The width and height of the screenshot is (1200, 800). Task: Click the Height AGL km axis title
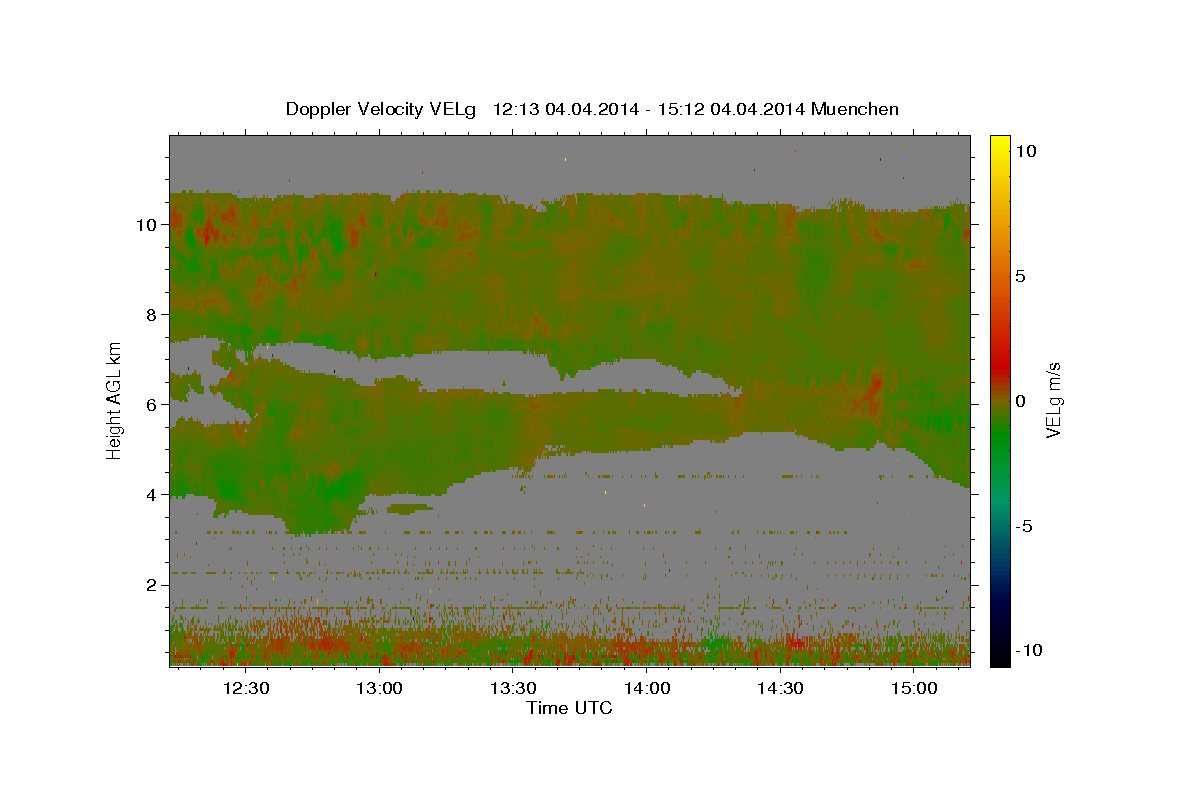114,399
